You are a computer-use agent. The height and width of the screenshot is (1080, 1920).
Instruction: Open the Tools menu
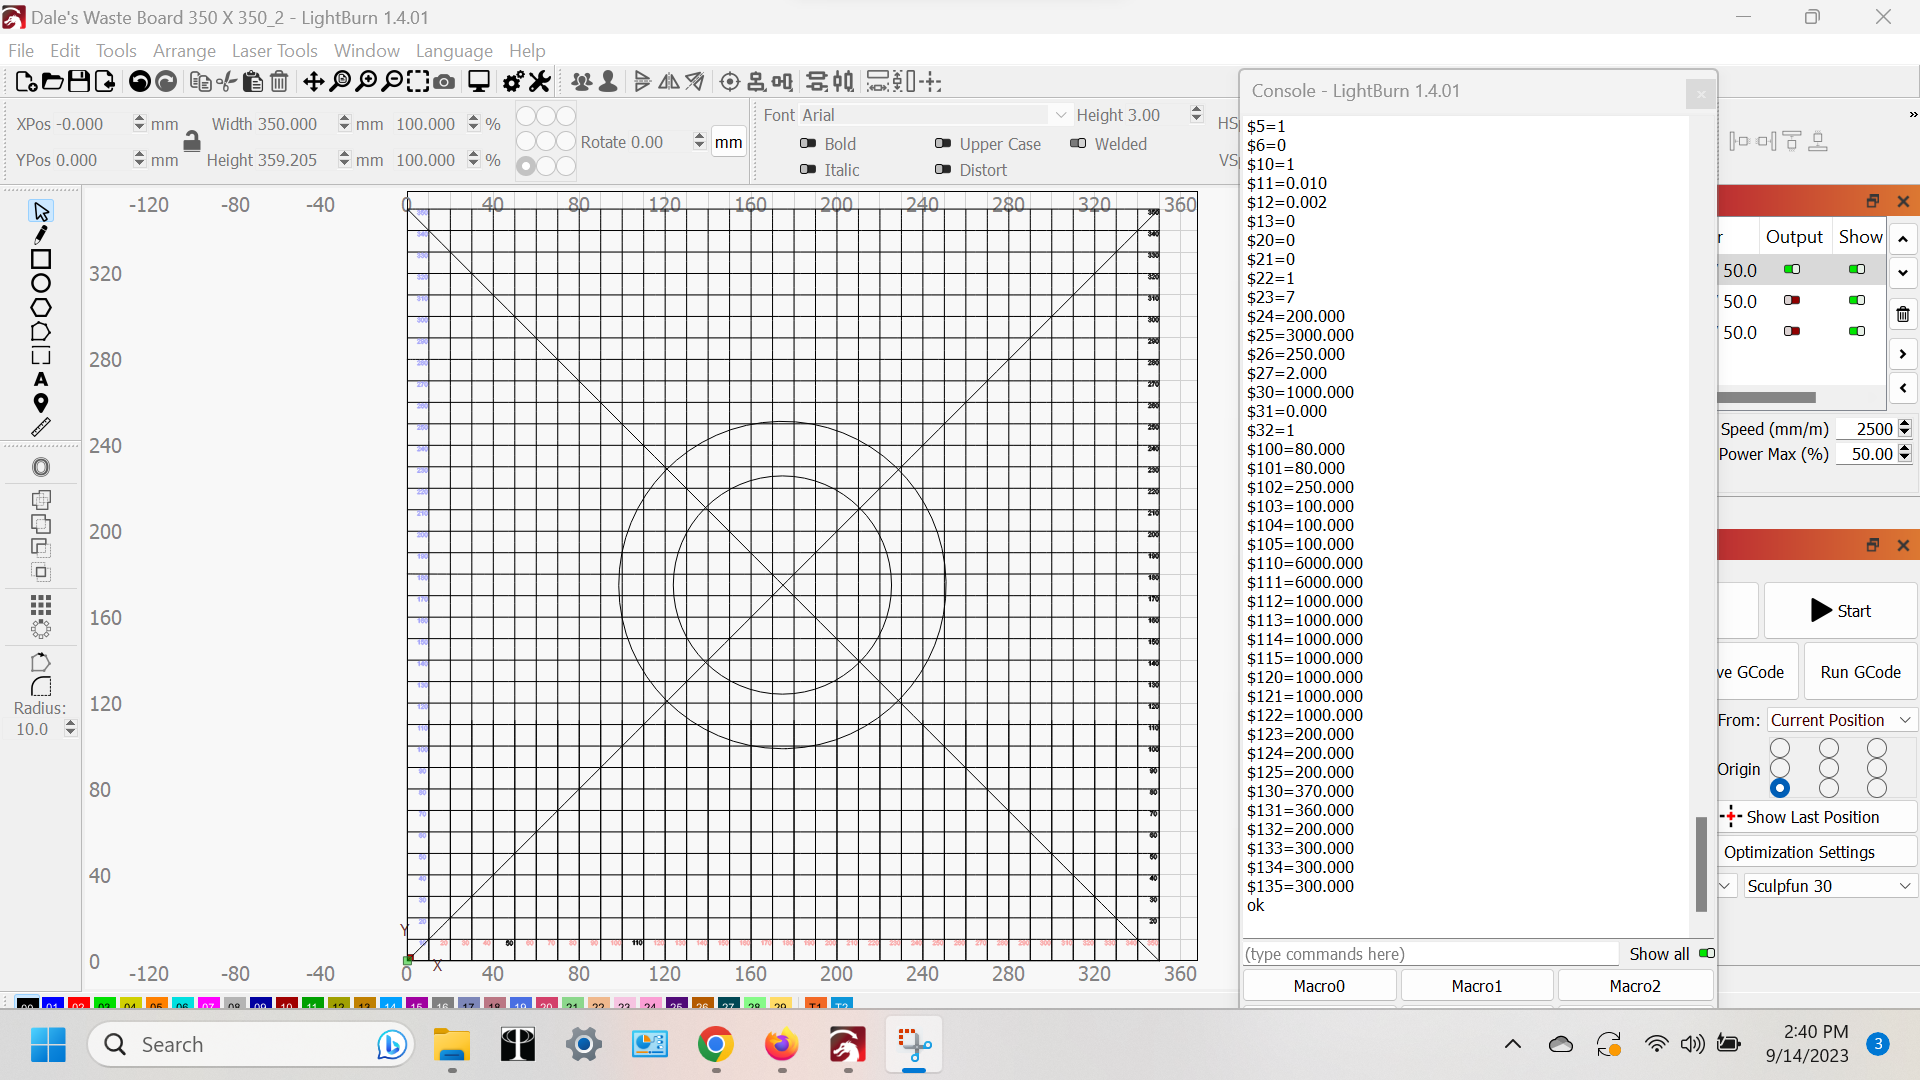coord(116,50)
